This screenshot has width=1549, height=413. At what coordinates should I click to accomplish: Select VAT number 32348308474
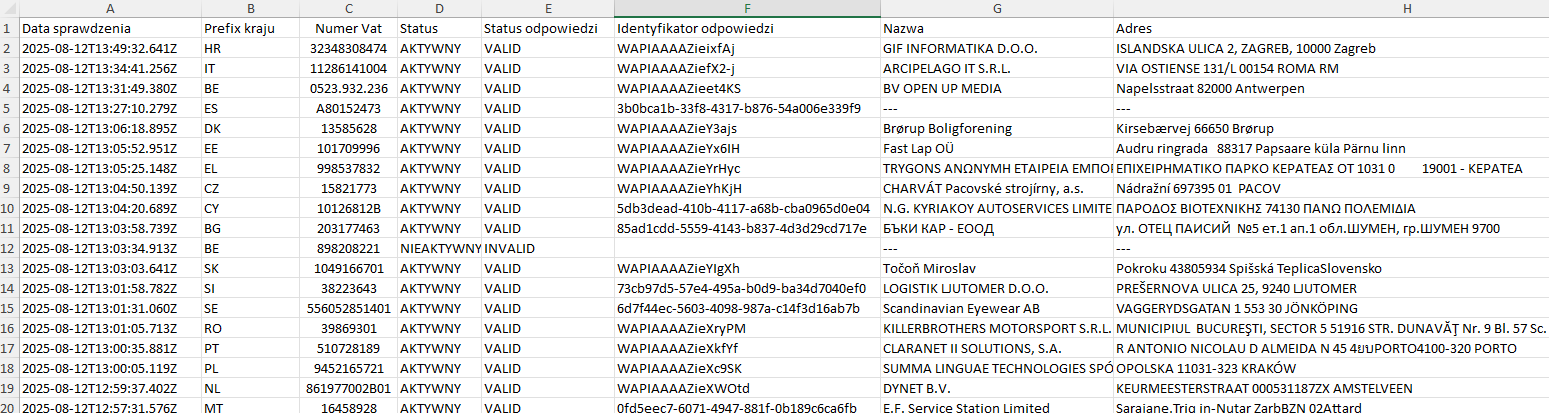pos(348,48)
